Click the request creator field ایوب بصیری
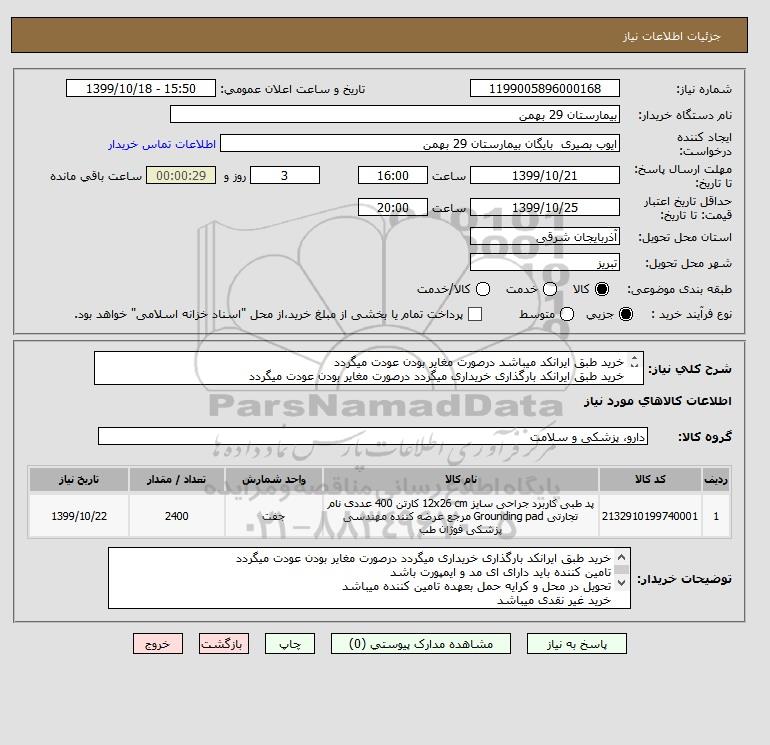The height and width of the screenshot is (745, 770). coord(420,144)
